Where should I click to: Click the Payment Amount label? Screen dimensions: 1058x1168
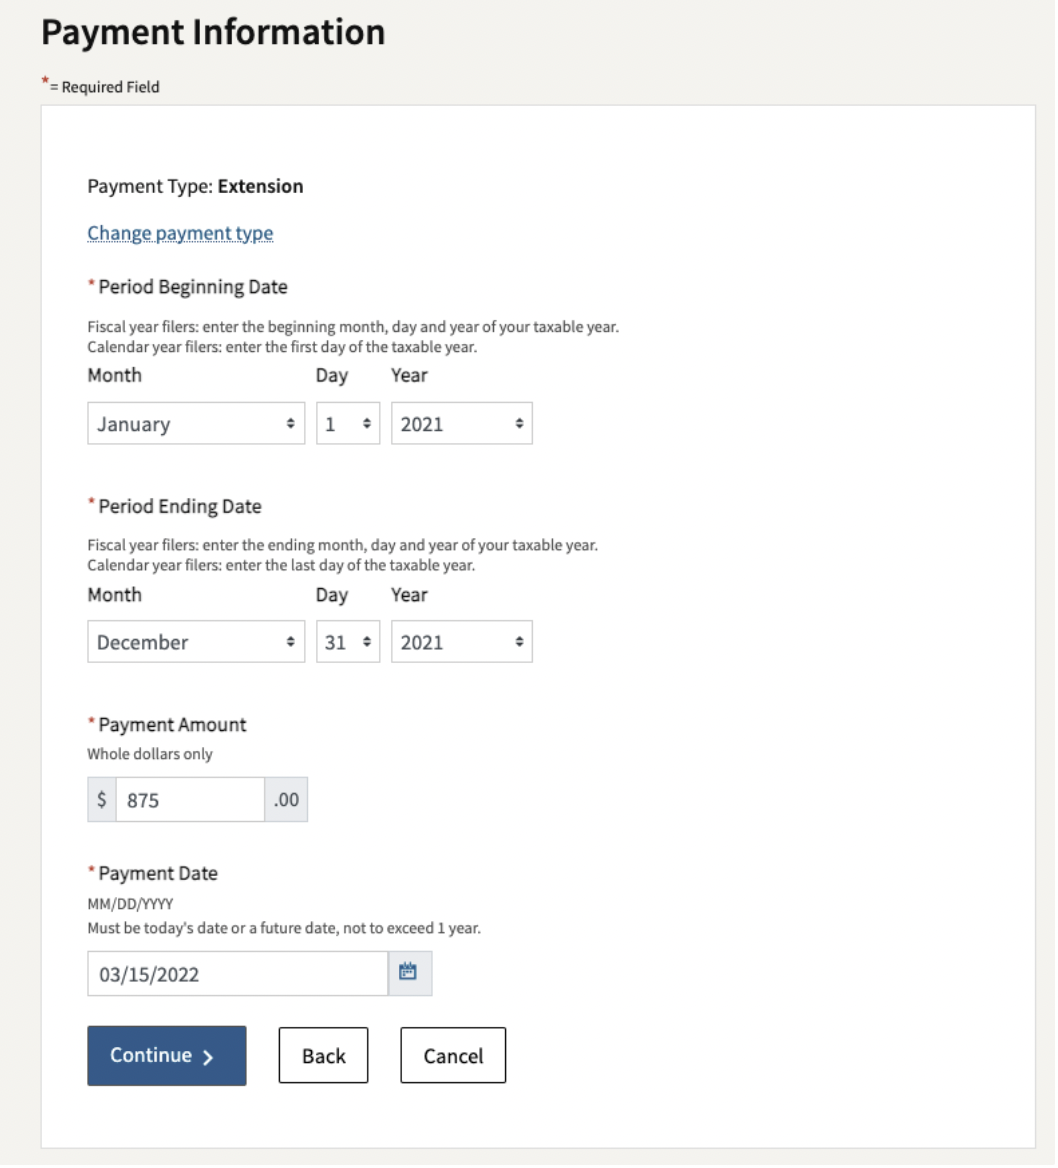click(173, 727)
